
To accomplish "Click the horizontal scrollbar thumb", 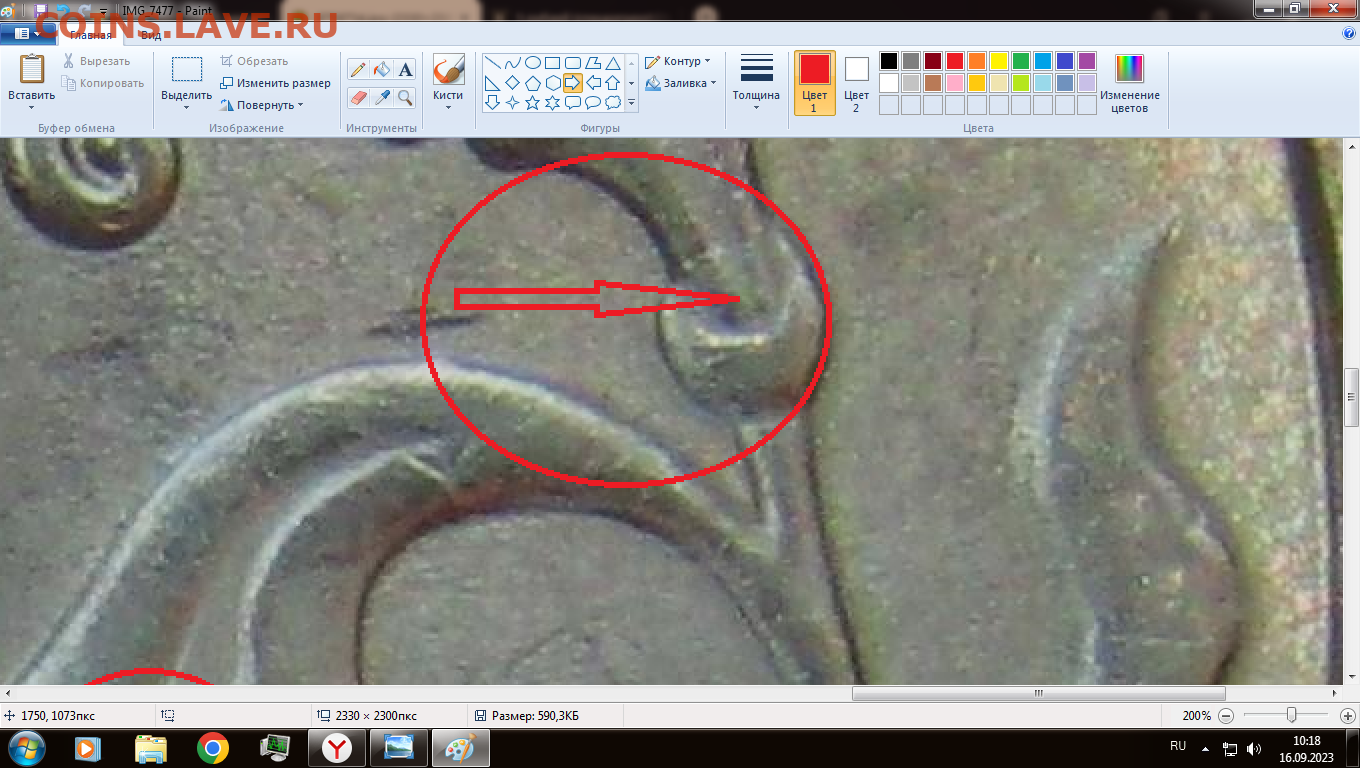I will 1039,693.
